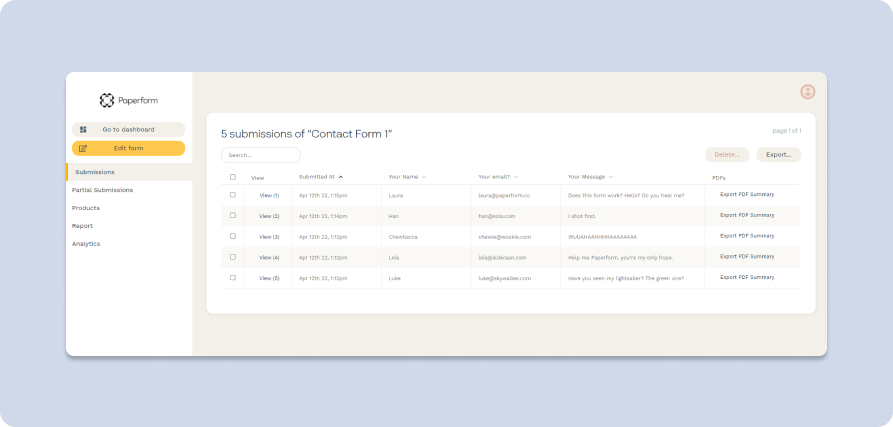This screenshot has width=893, height=427.
Task: Expand the Your Name column dropdown
Action: (x=424, y=177)
